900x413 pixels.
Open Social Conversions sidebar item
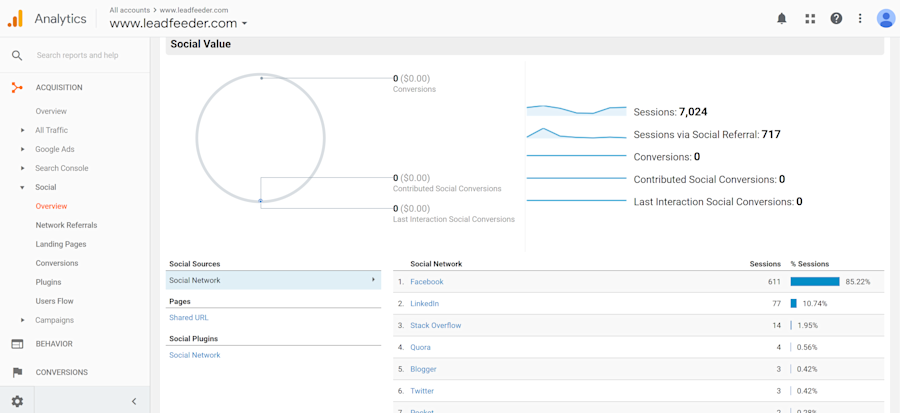click(x=57, y=263)
